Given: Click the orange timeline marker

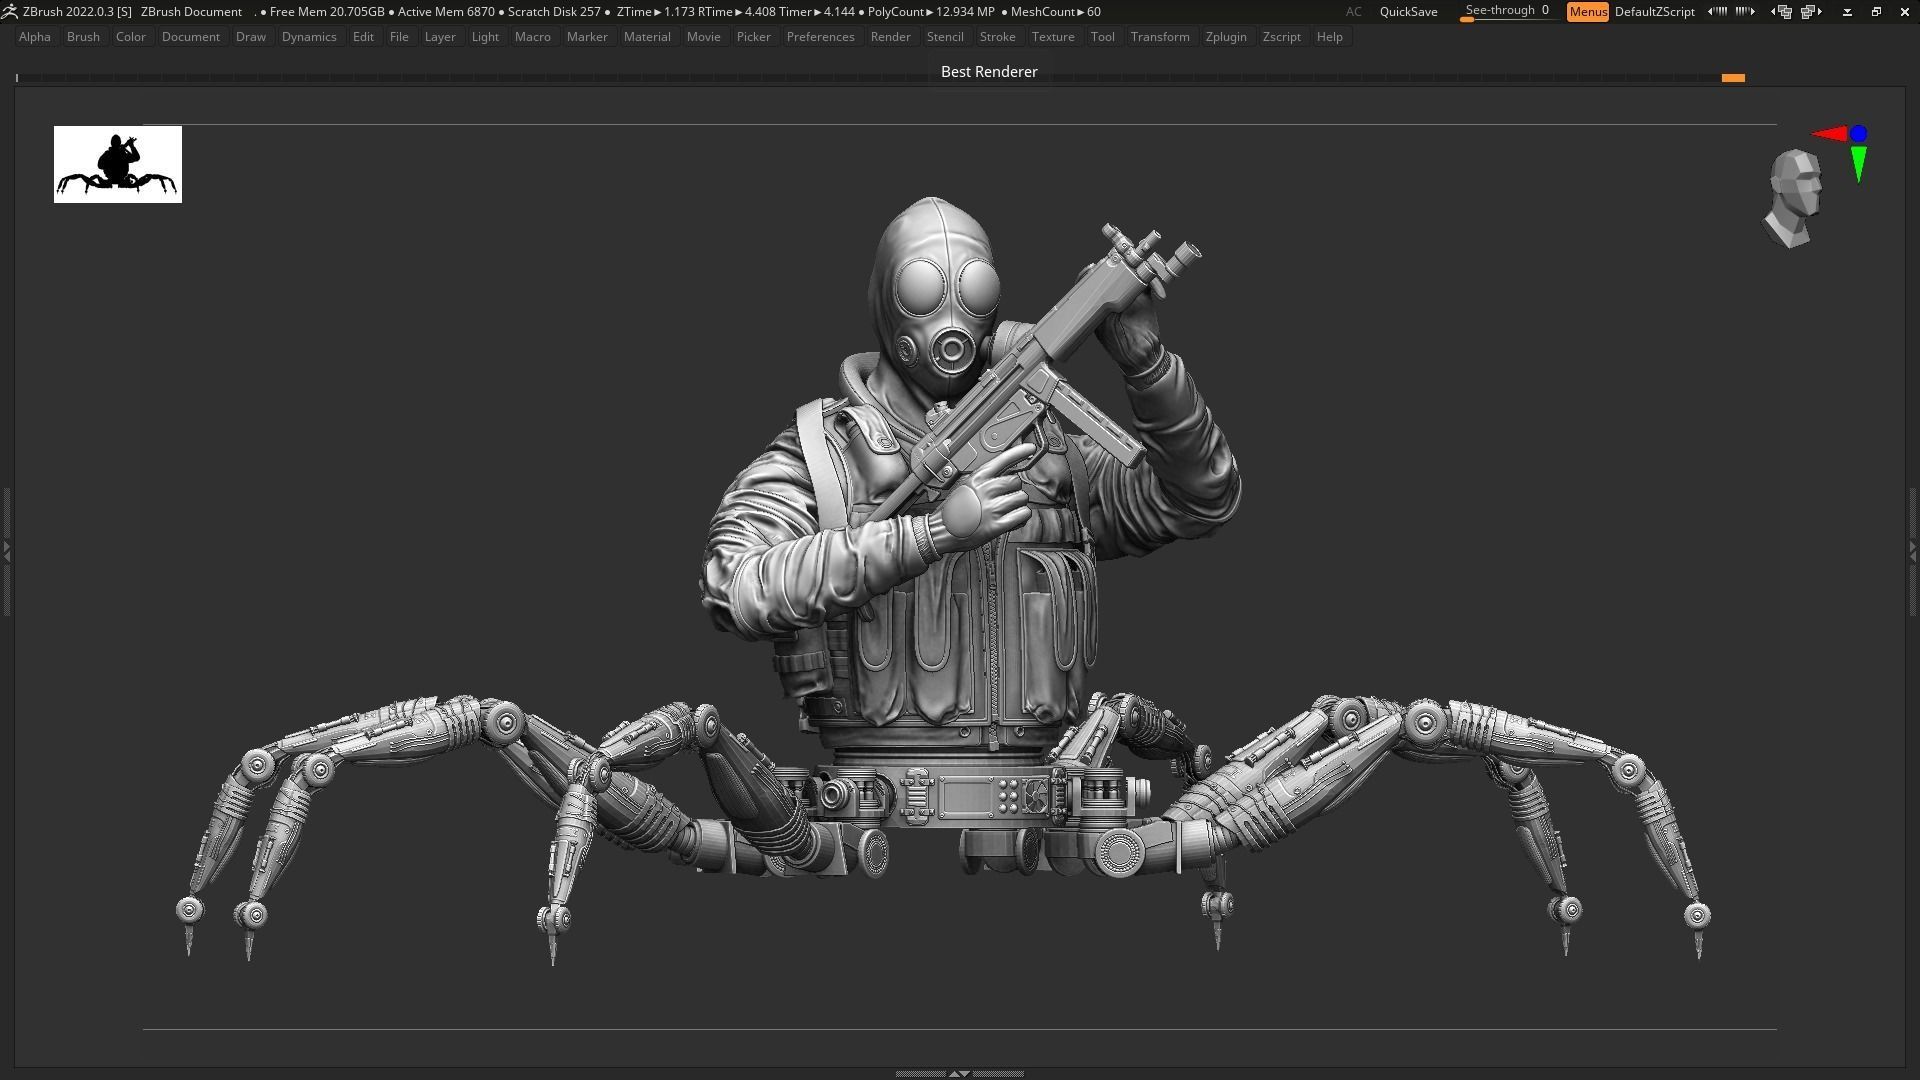Looking at the screenshot, I should pos(1733,78).
